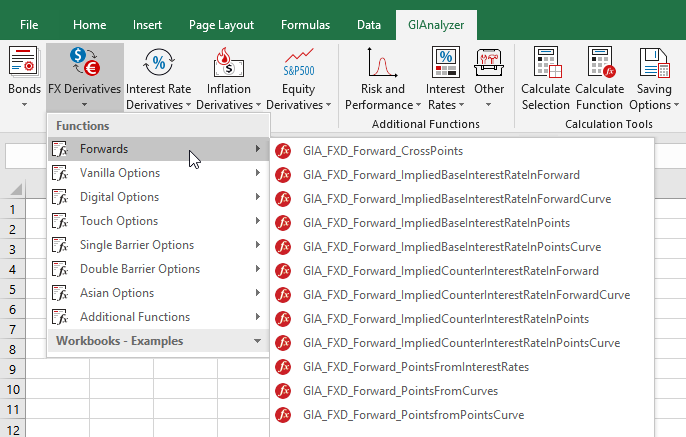Expand the Equity Derivatives dropdown arrow
Screen dimensions: 686x437
point(328,105)
